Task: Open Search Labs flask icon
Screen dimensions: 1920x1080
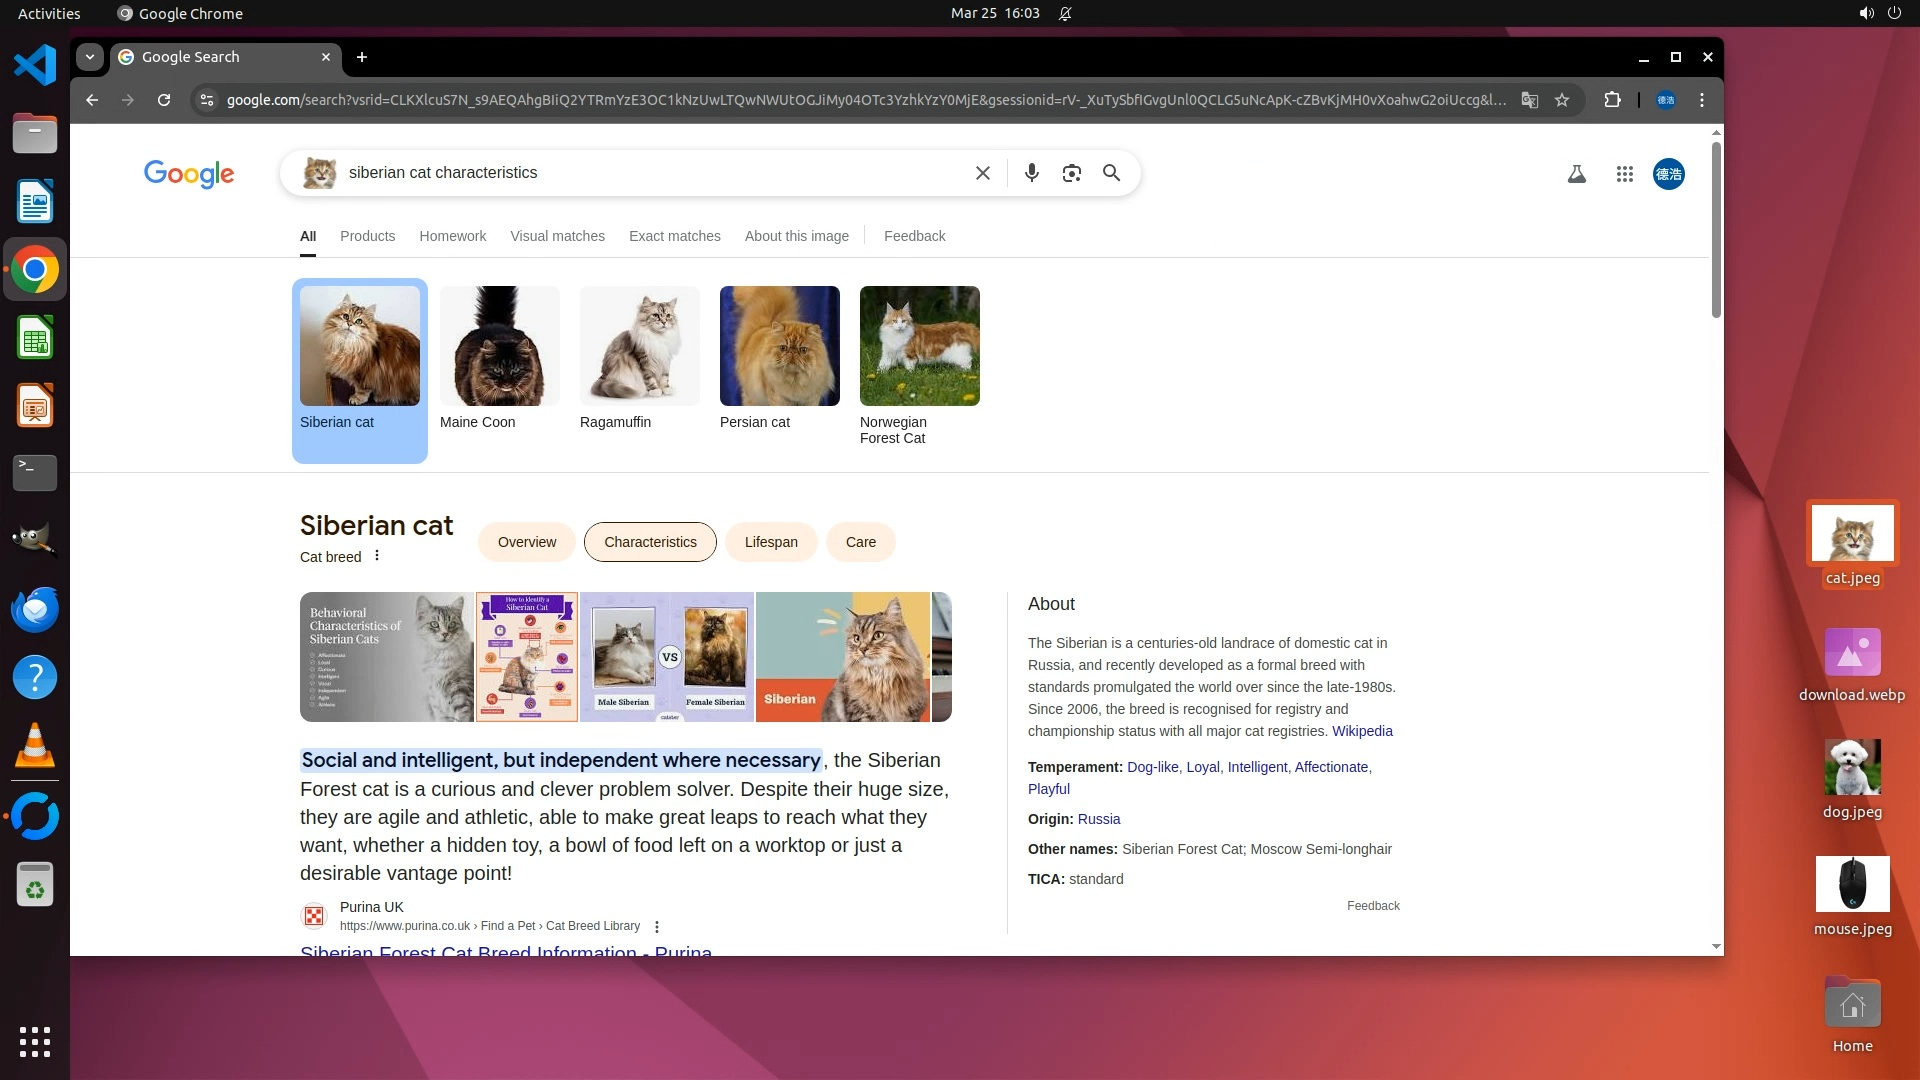Action: [x=1577, y=174]
